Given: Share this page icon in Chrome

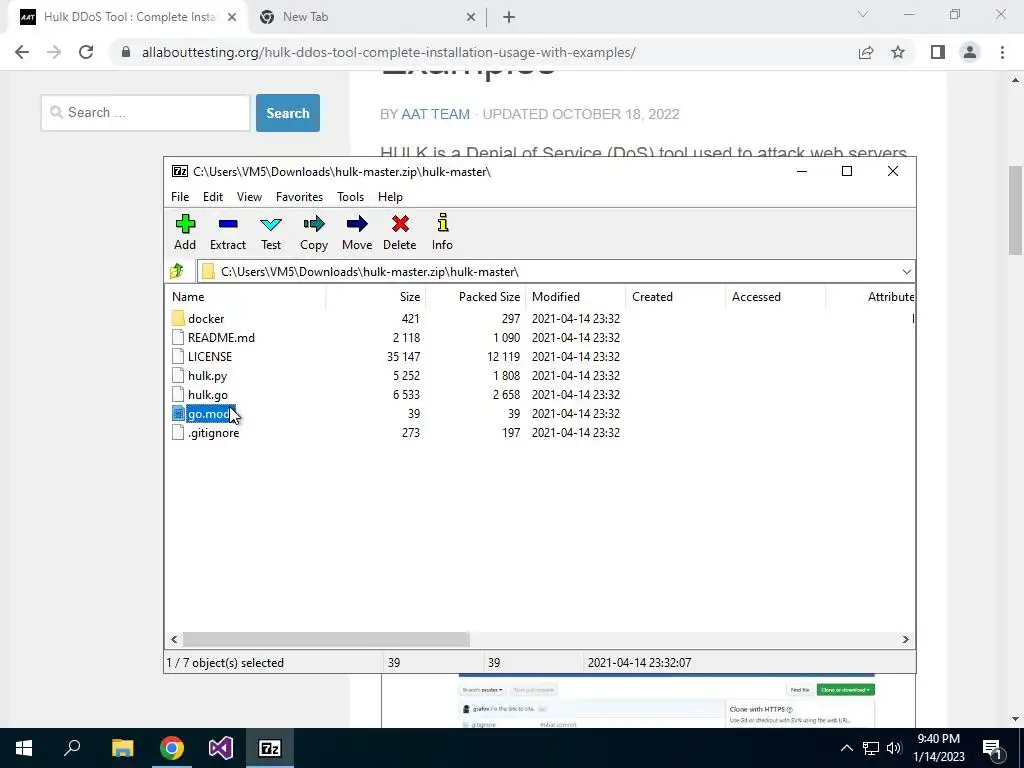Looking at the screenshot, I should point(866,52).
